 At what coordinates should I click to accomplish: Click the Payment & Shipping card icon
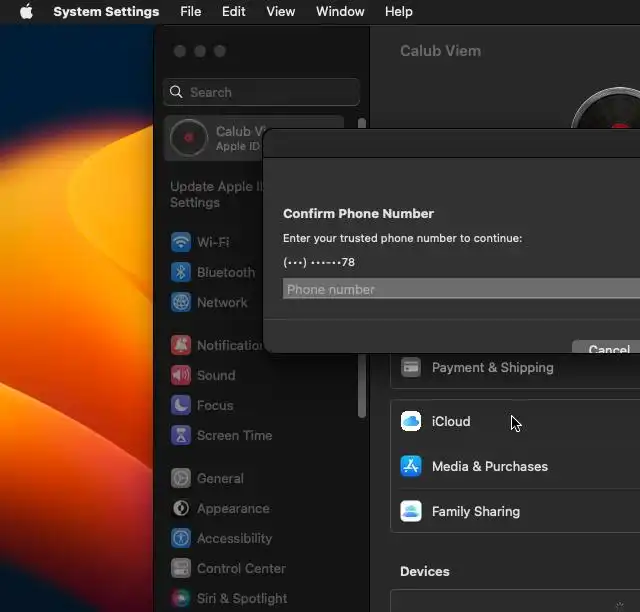(x=411, y=367)
